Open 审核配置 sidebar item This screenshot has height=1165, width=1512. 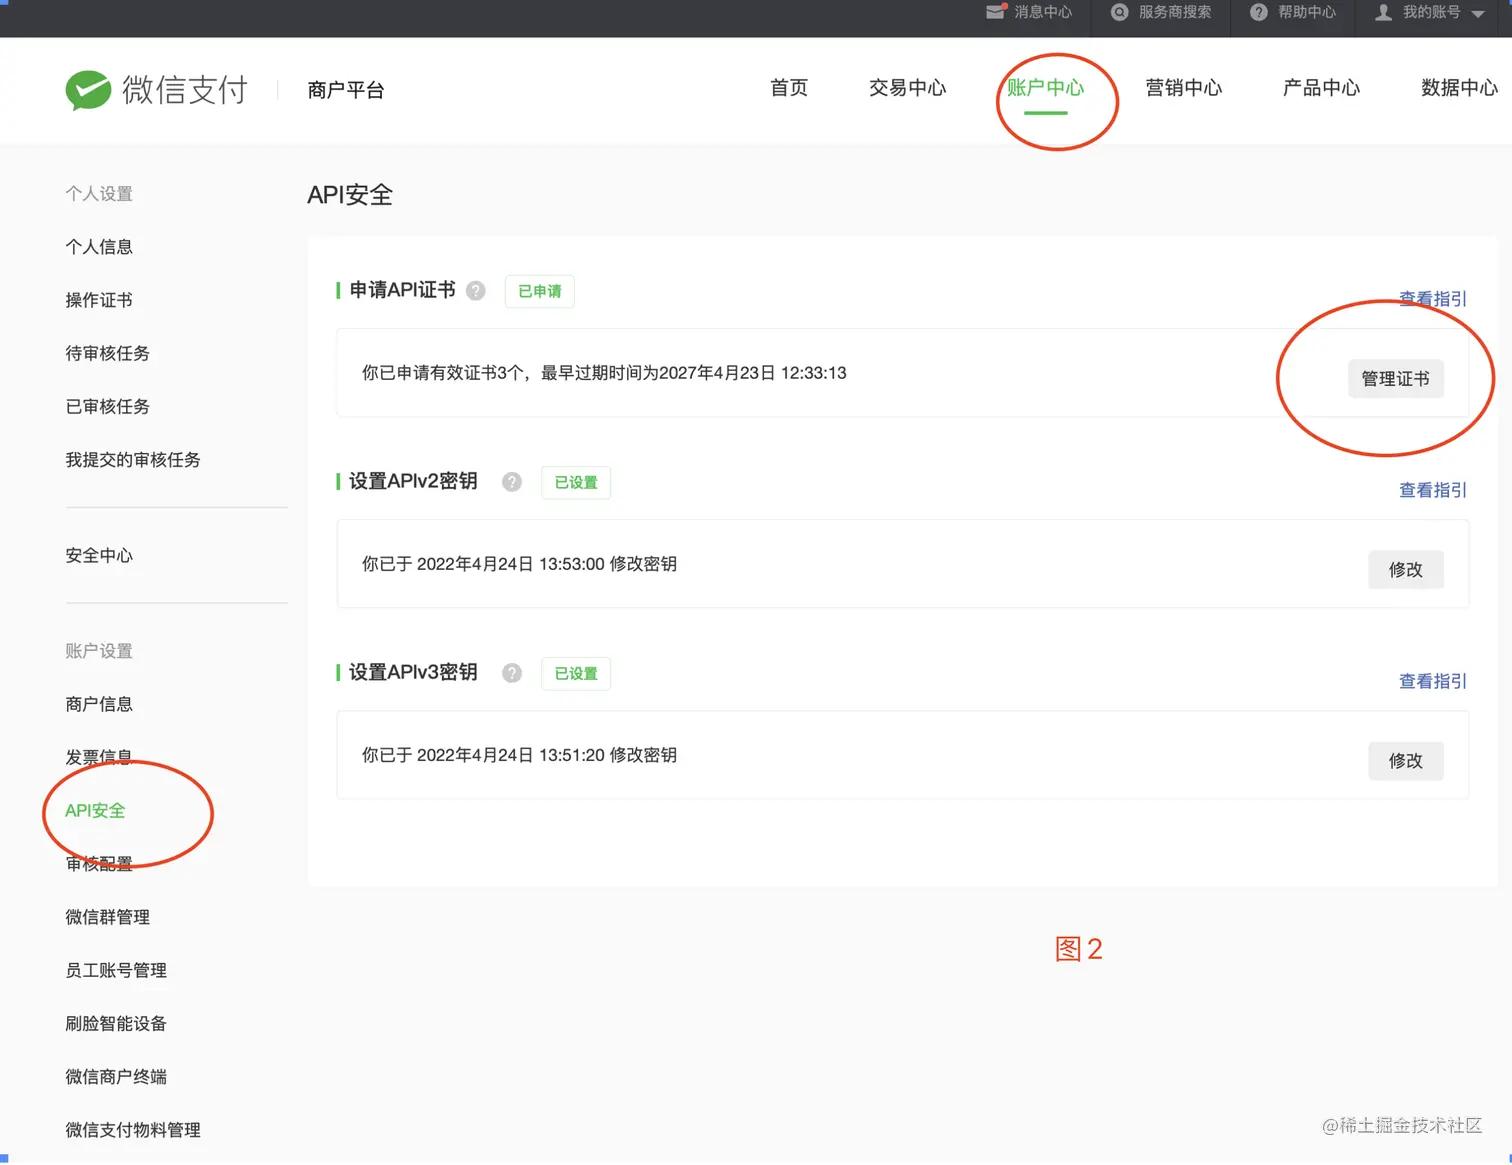(99, 864)
